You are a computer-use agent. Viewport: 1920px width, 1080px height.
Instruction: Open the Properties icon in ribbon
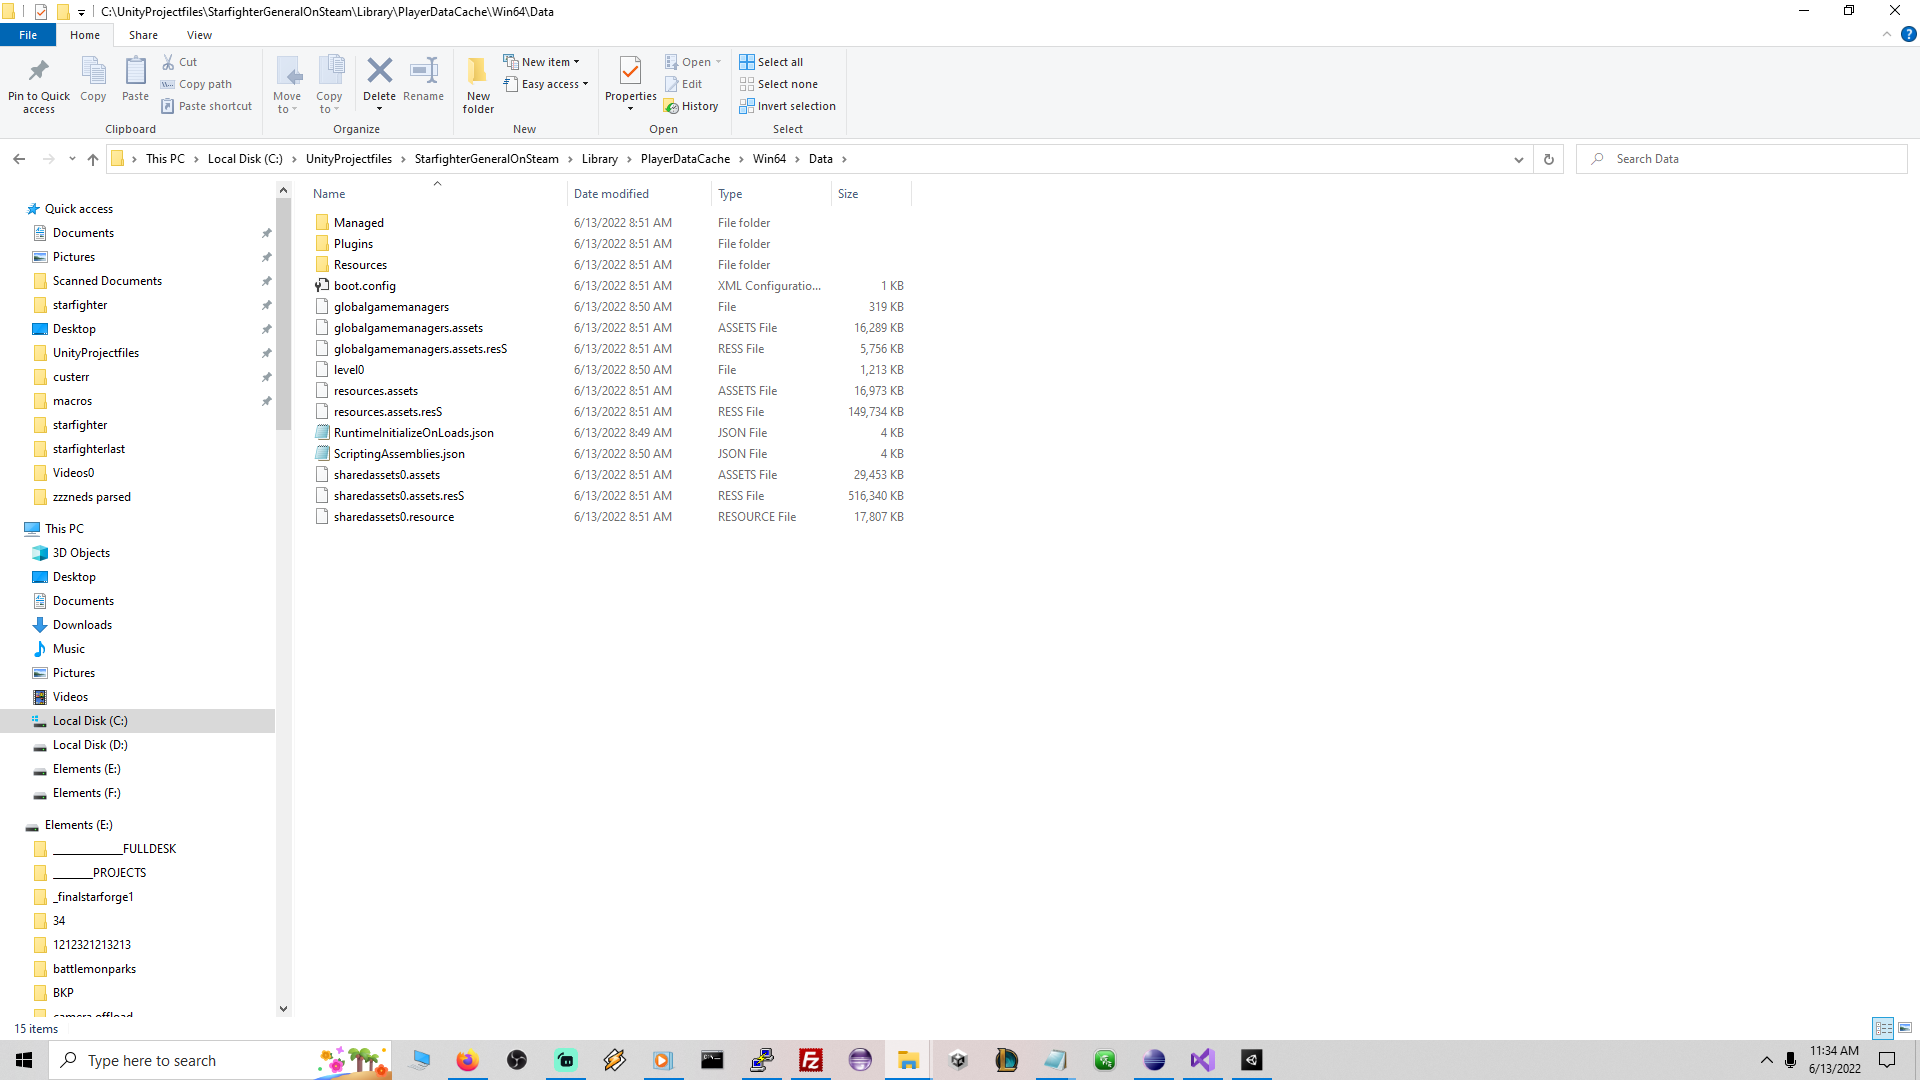coord(630,72)
